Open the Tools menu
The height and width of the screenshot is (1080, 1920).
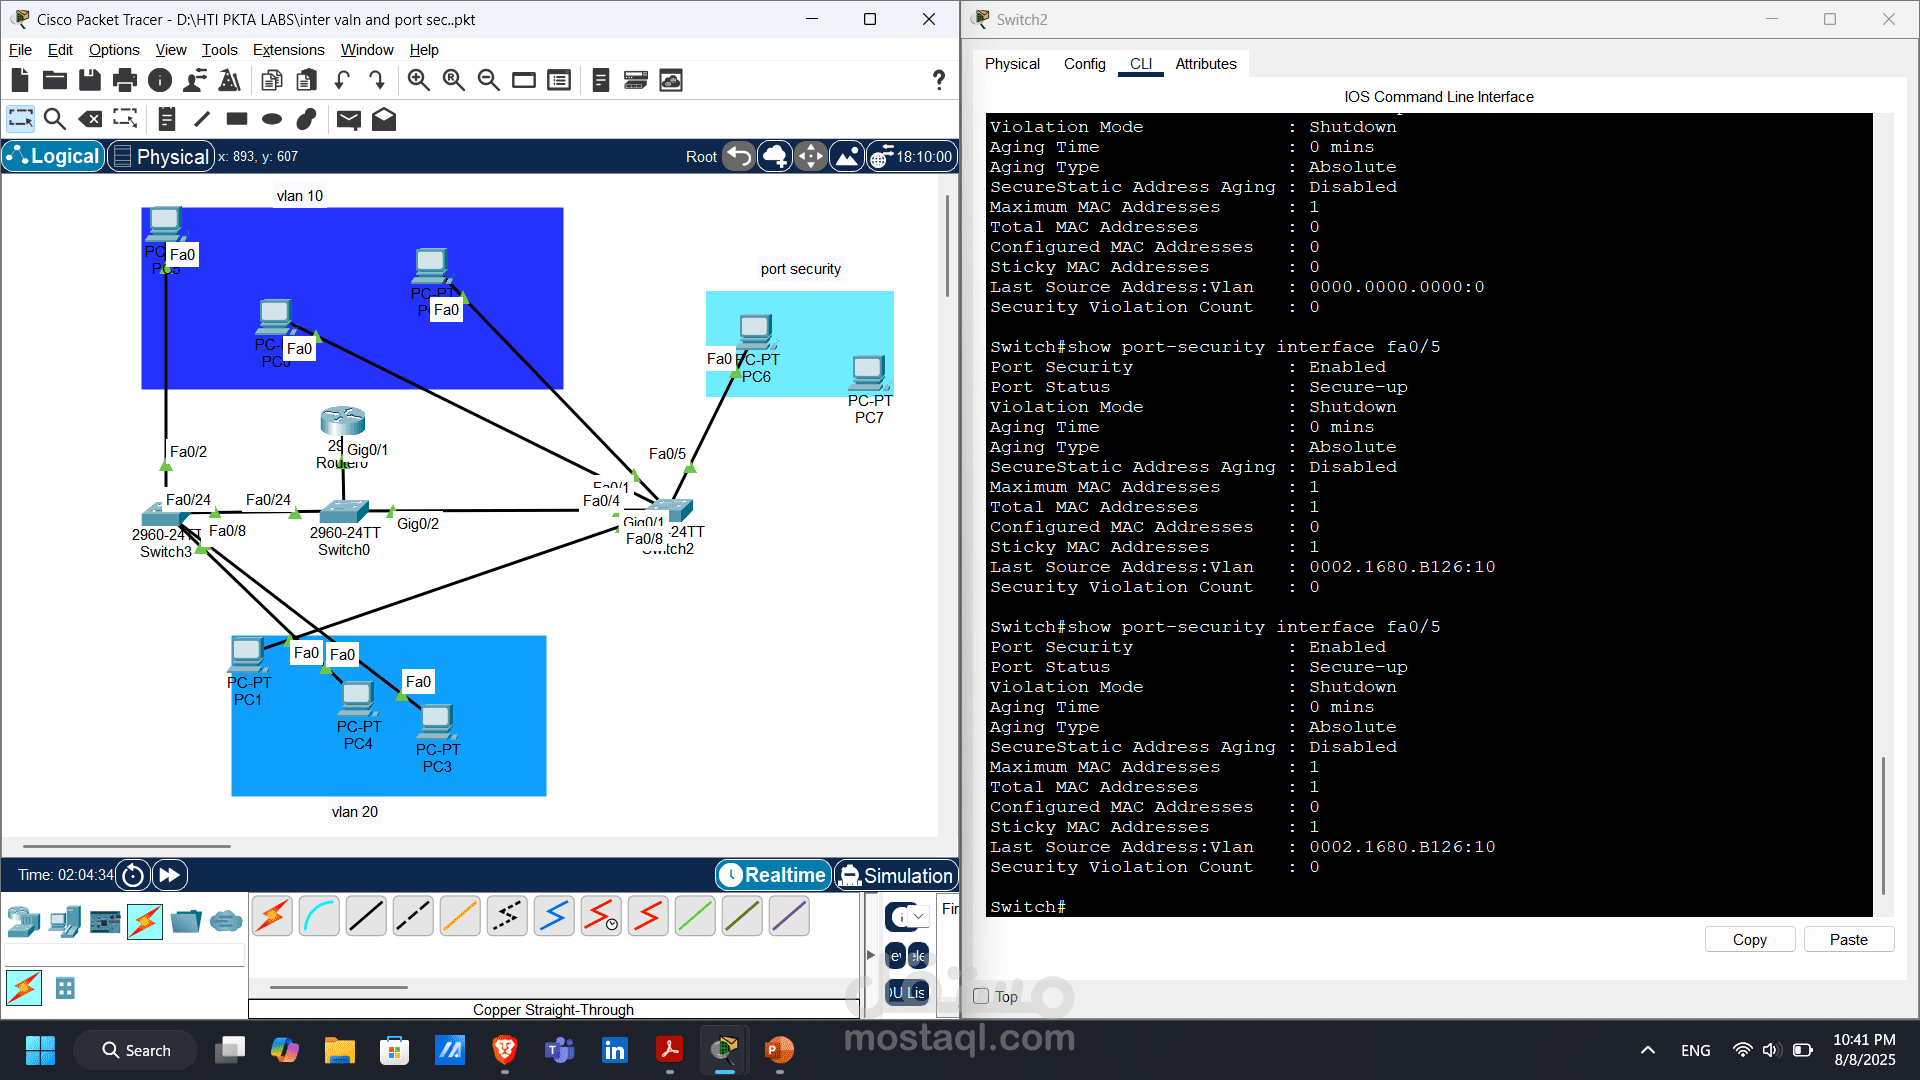[x=219, y=50]
